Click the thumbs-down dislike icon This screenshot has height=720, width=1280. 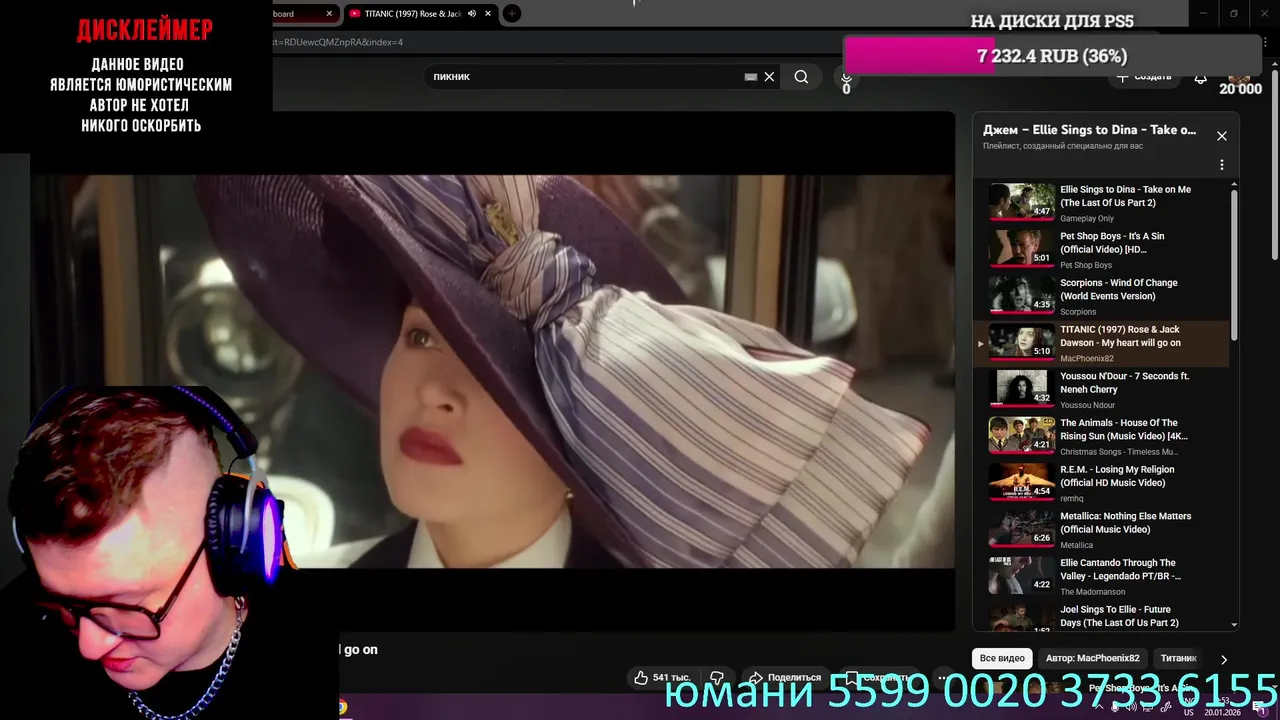(717, 677)
